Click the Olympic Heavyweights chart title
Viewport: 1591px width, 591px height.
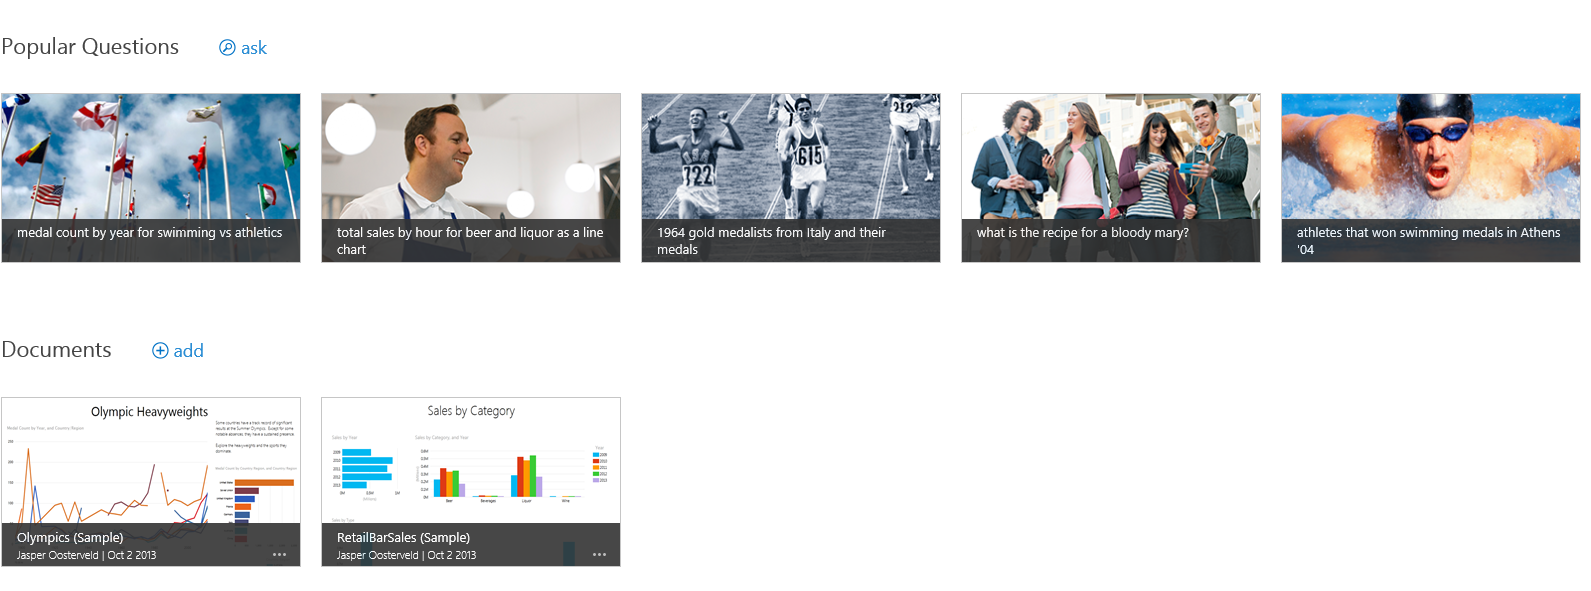pos(150,412)
